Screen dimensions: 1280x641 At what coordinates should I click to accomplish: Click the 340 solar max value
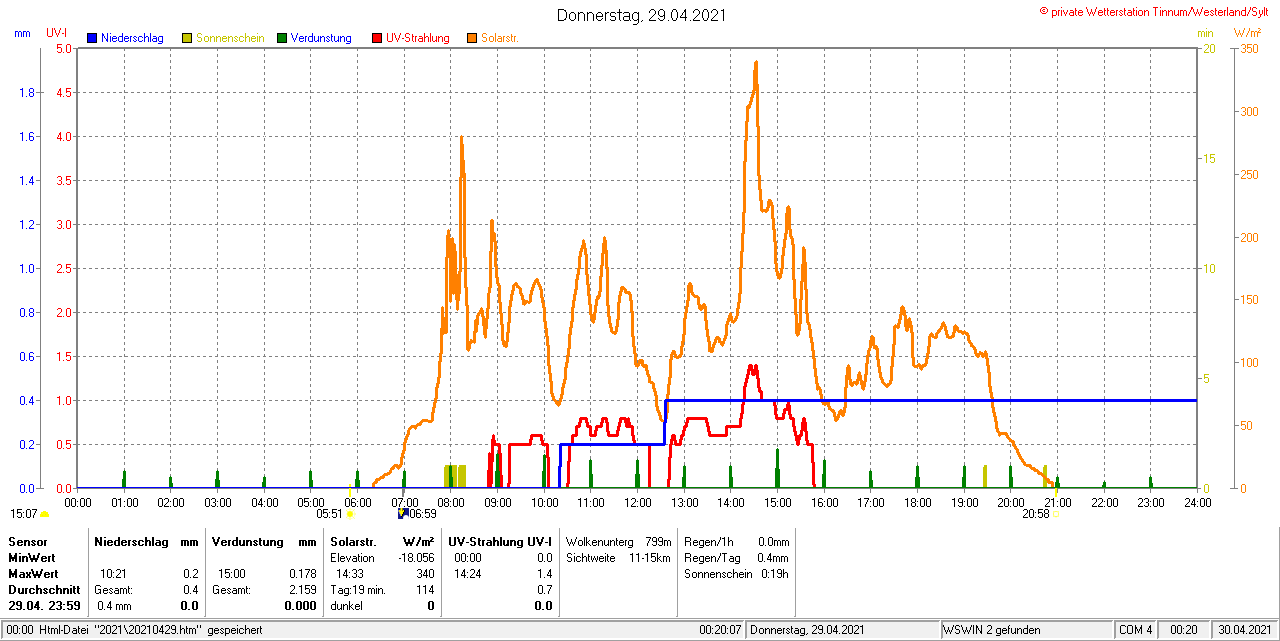point(425,574)
